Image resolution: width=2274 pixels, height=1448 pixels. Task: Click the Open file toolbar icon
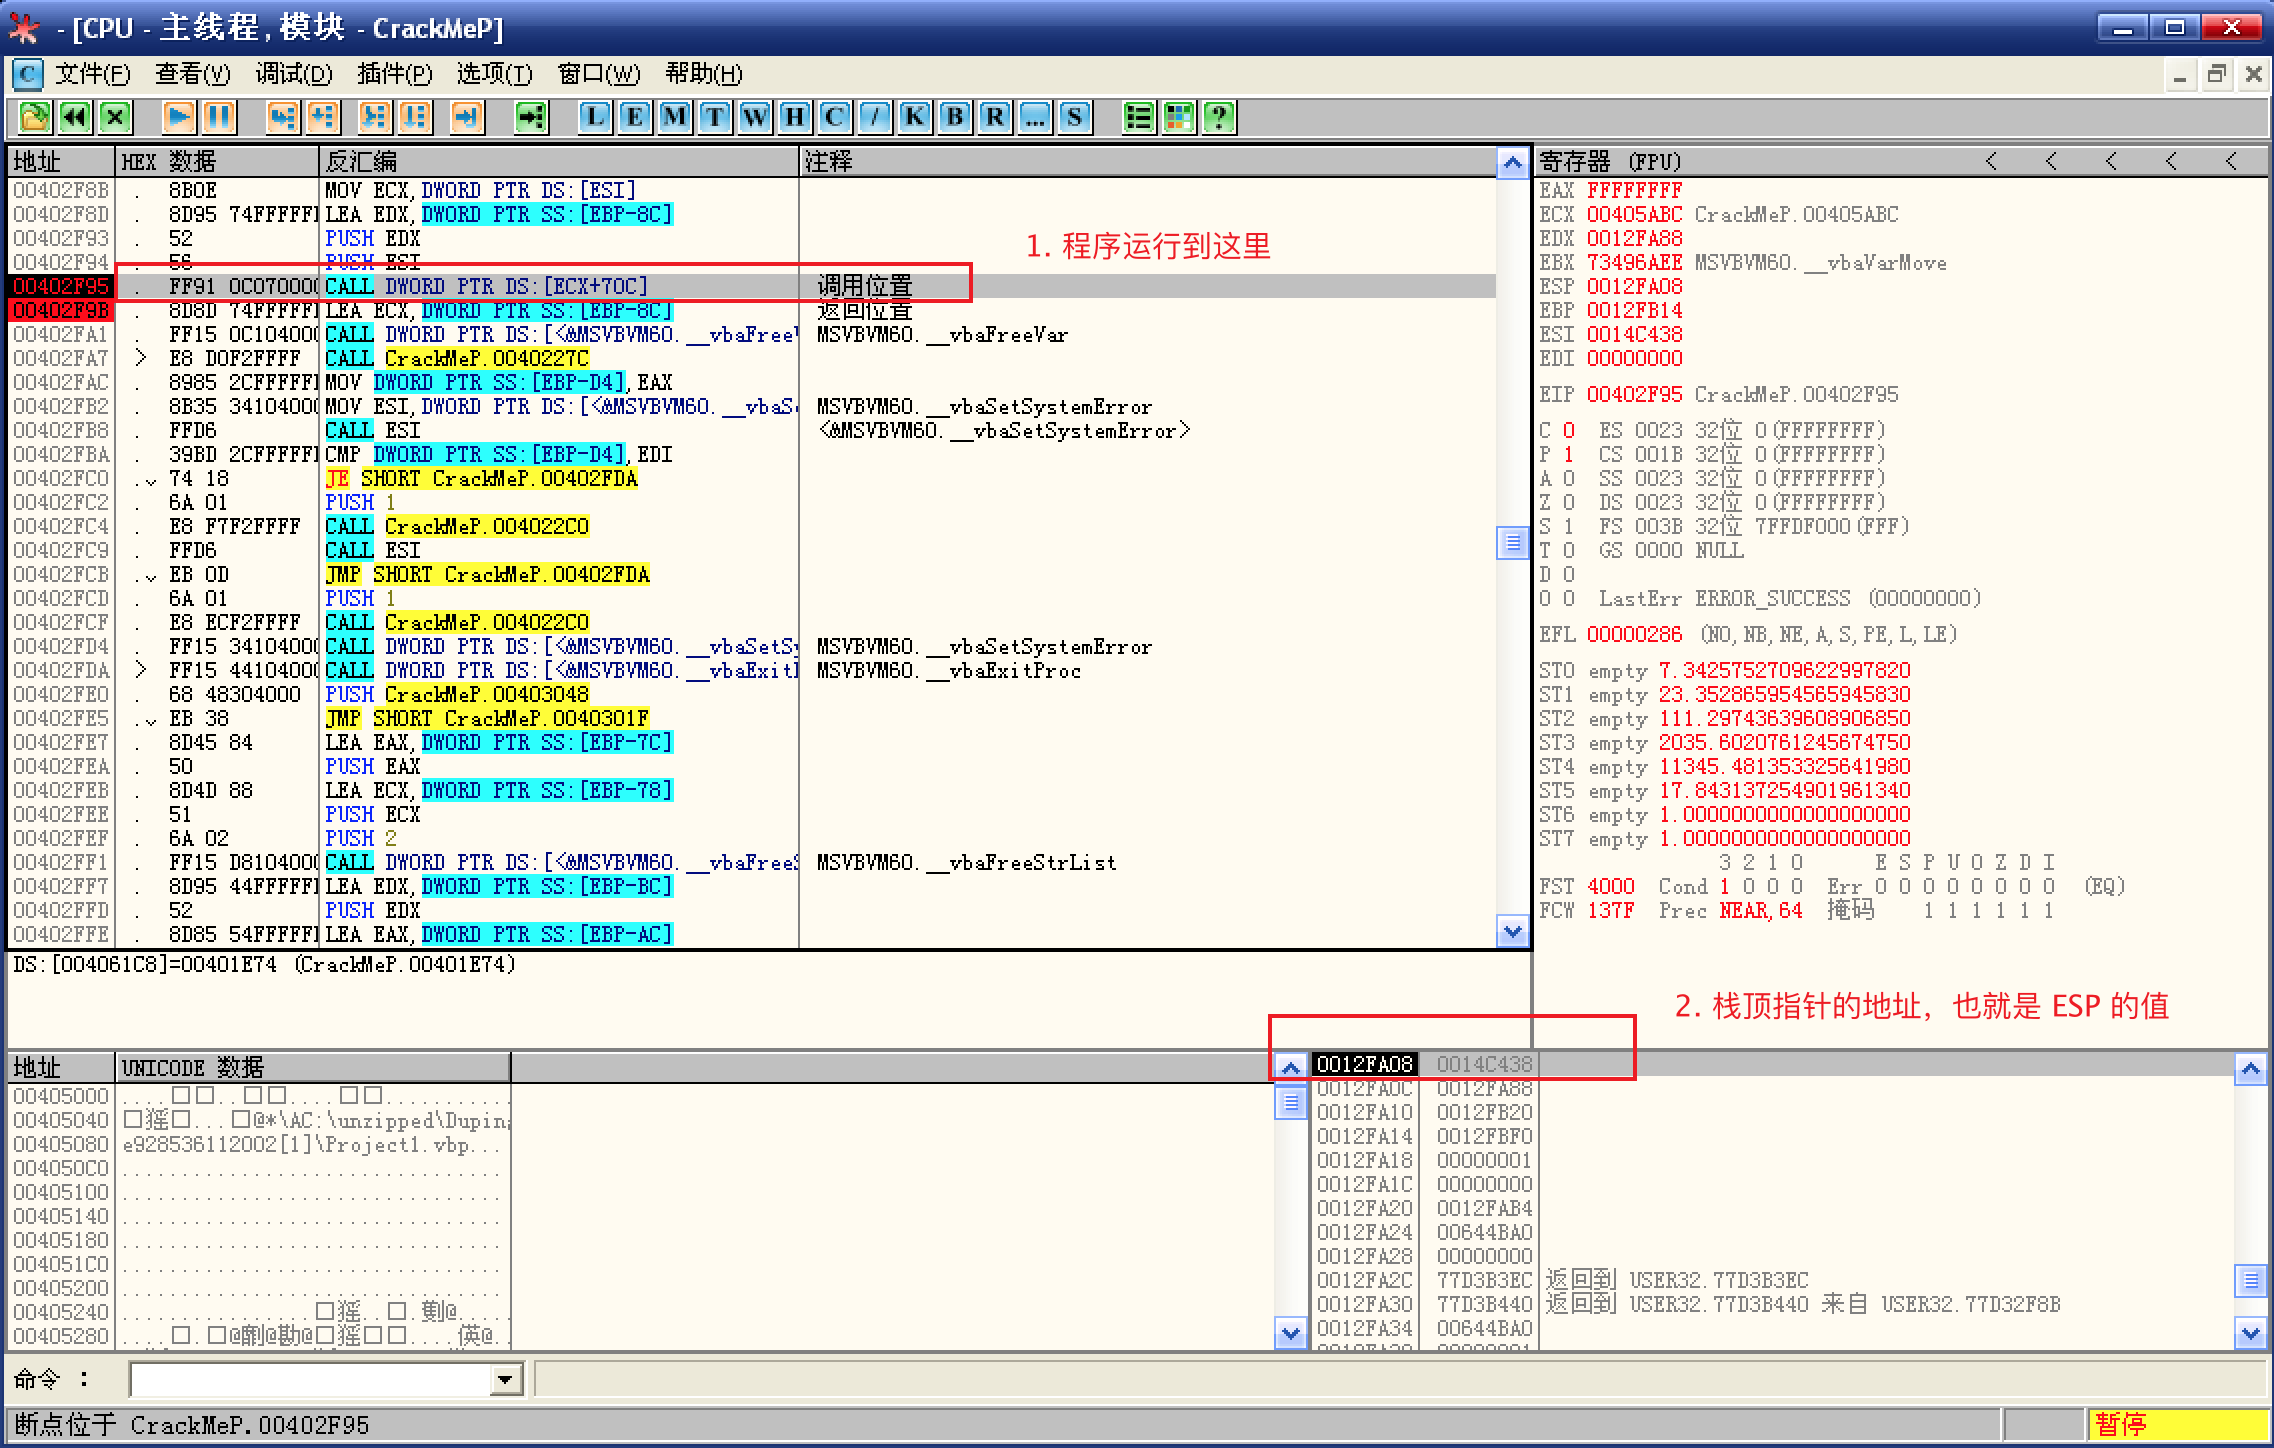click(x=34, y=117)
